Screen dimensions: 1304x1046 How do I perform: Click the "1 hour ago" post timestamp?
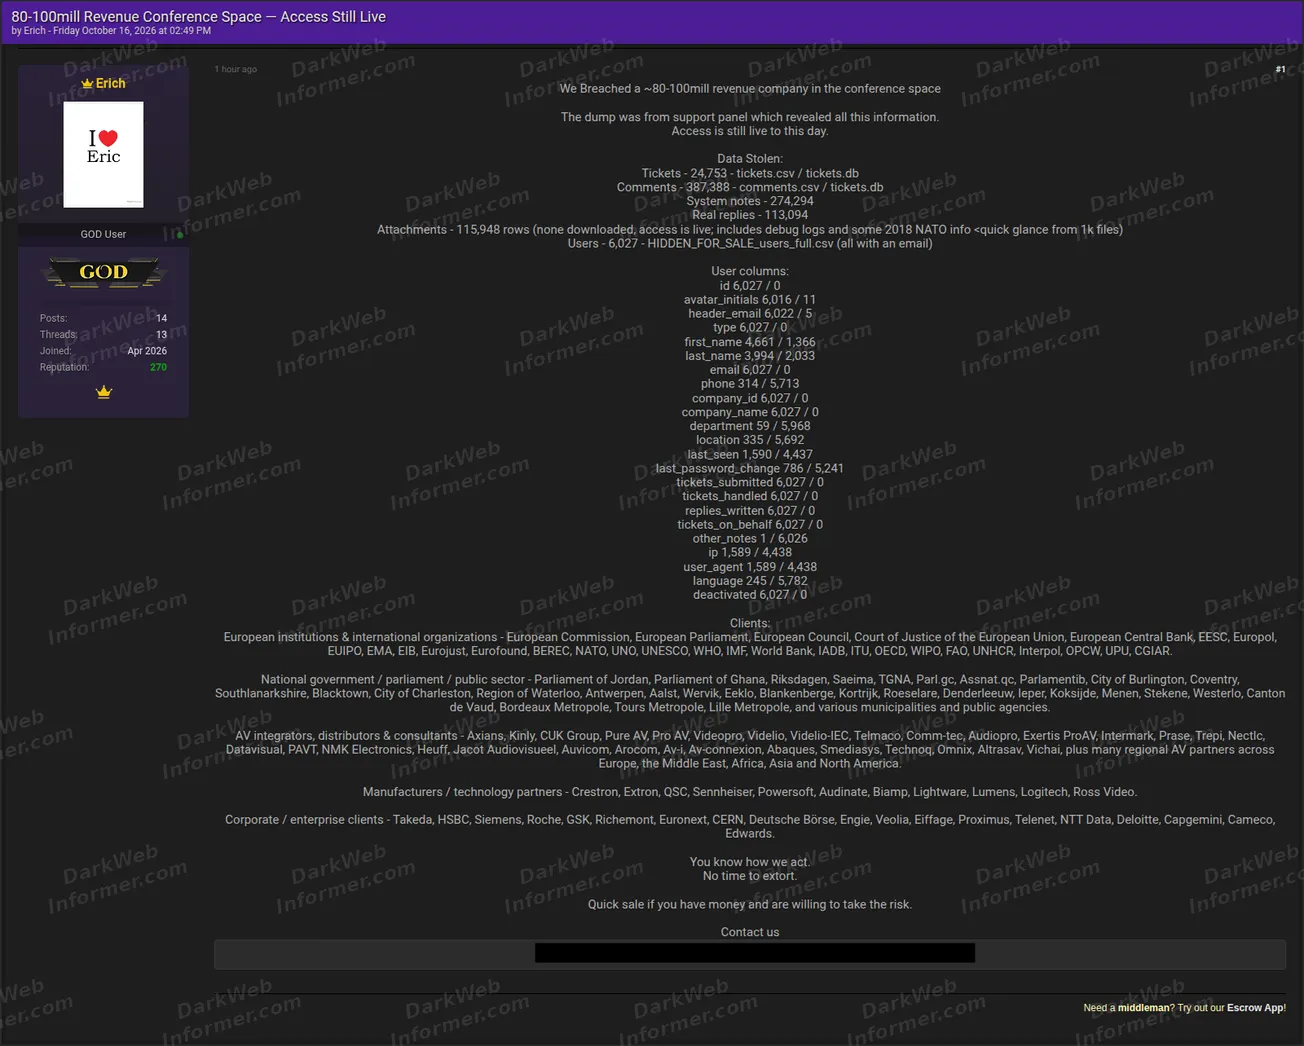[236, 70]
